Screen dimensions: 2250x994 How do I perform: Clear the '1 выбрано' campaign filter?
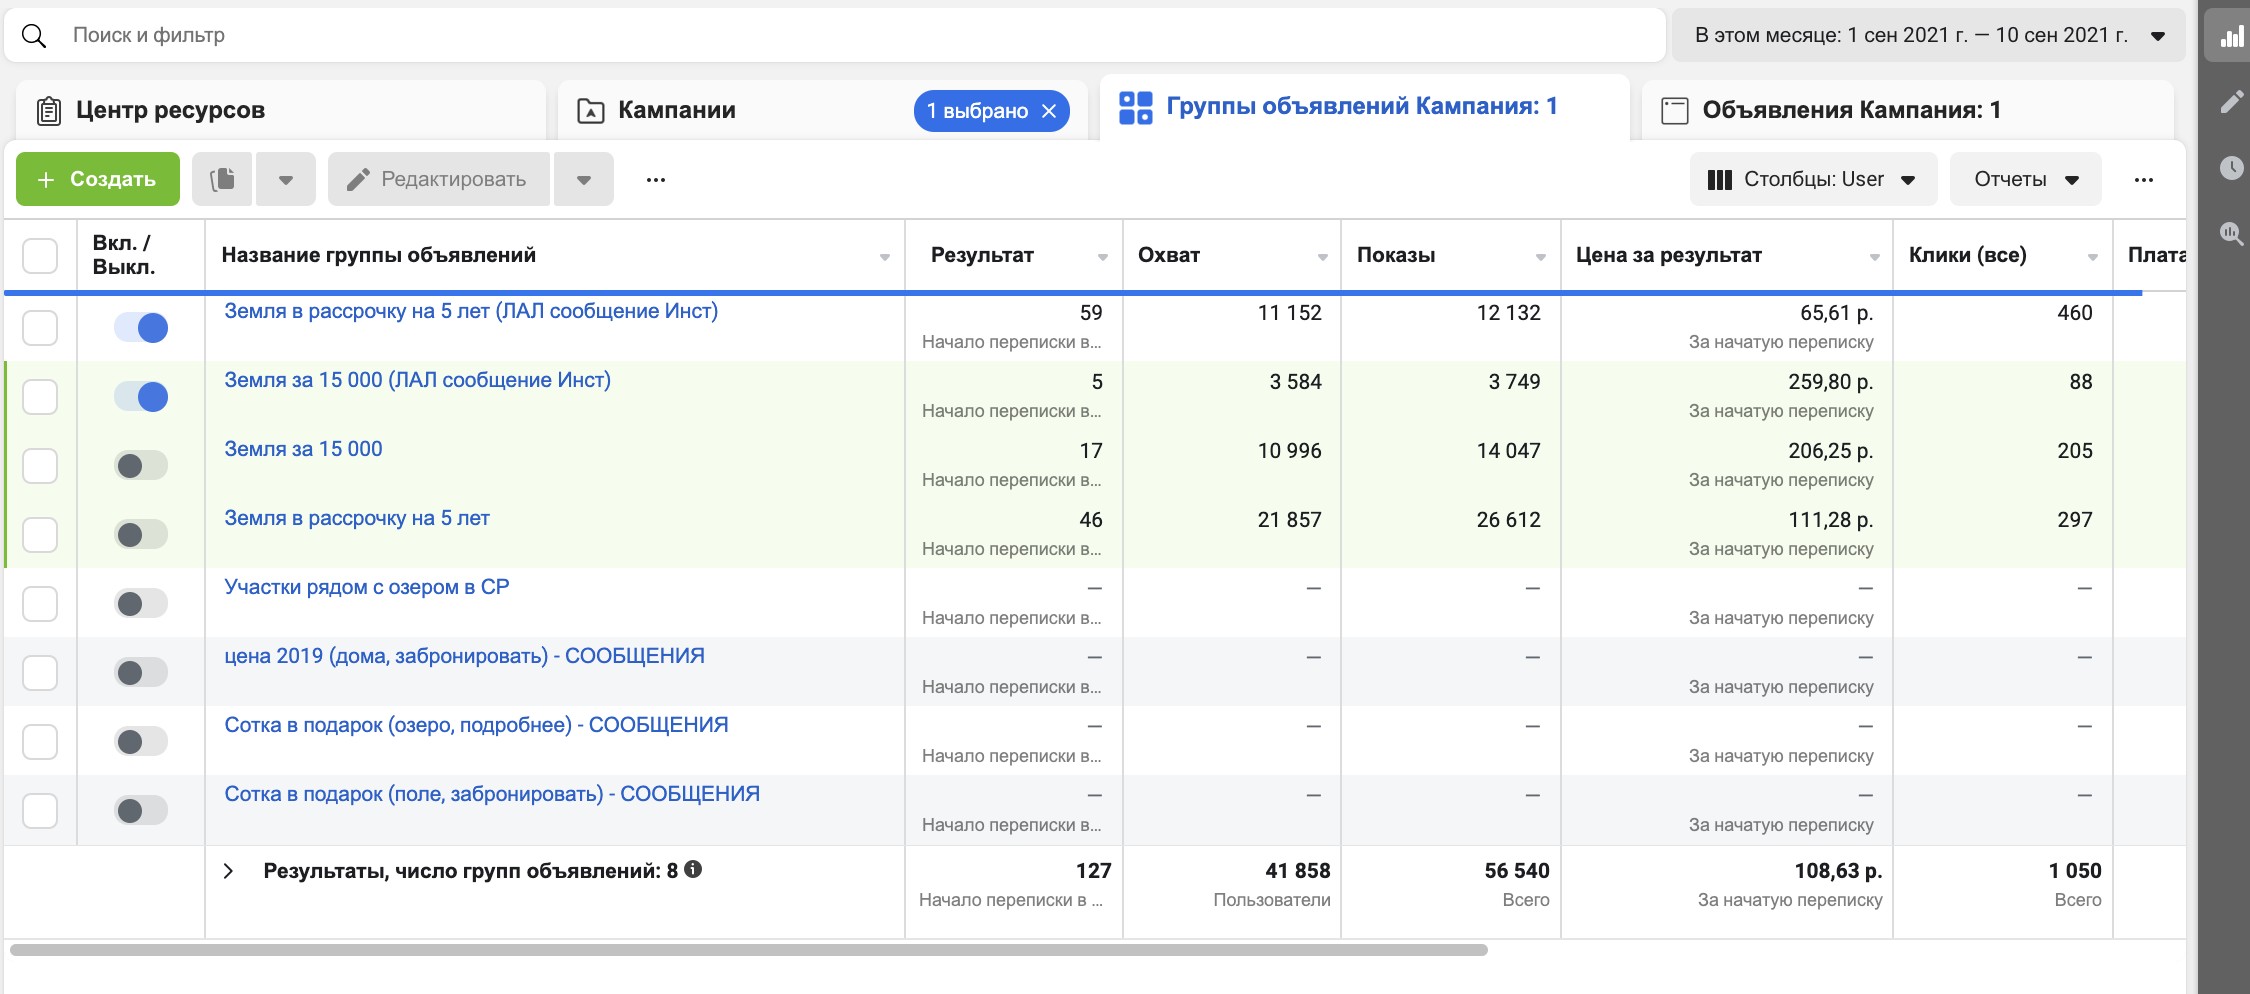coord(1049,111)
